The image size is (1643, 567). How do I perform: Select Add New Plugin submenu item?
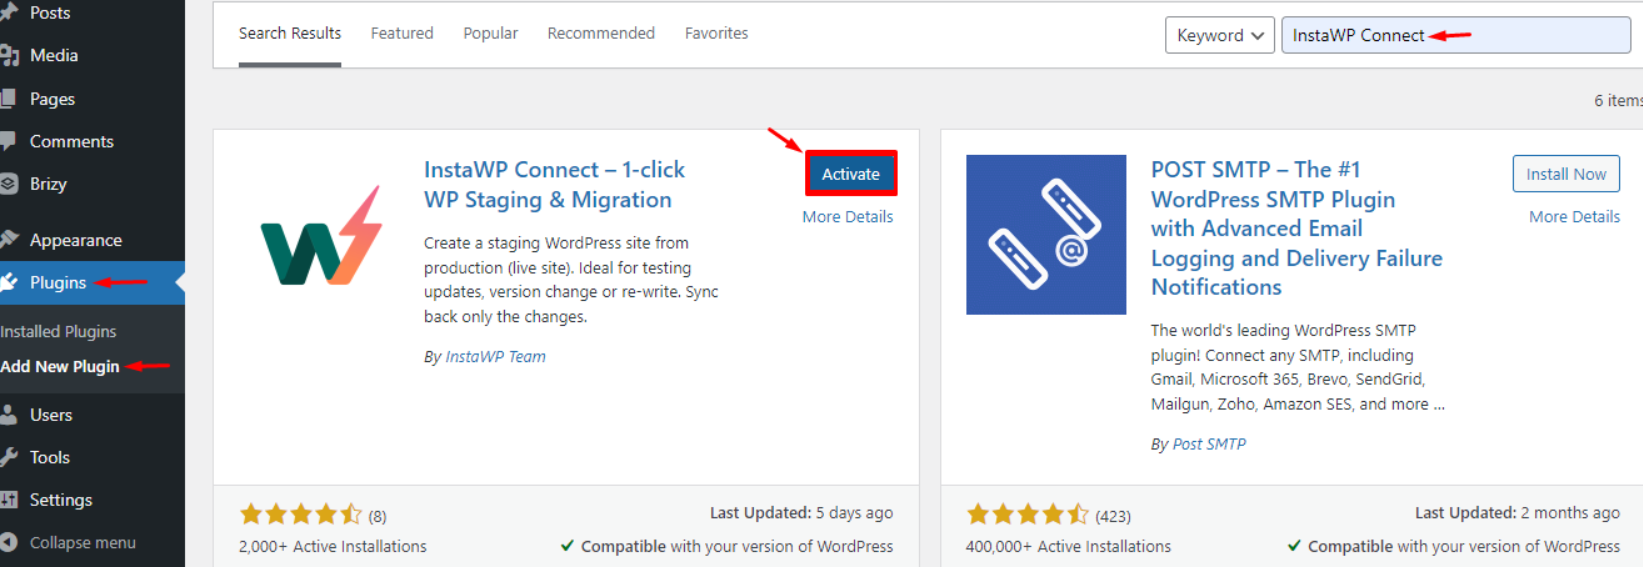pos(60,366)
